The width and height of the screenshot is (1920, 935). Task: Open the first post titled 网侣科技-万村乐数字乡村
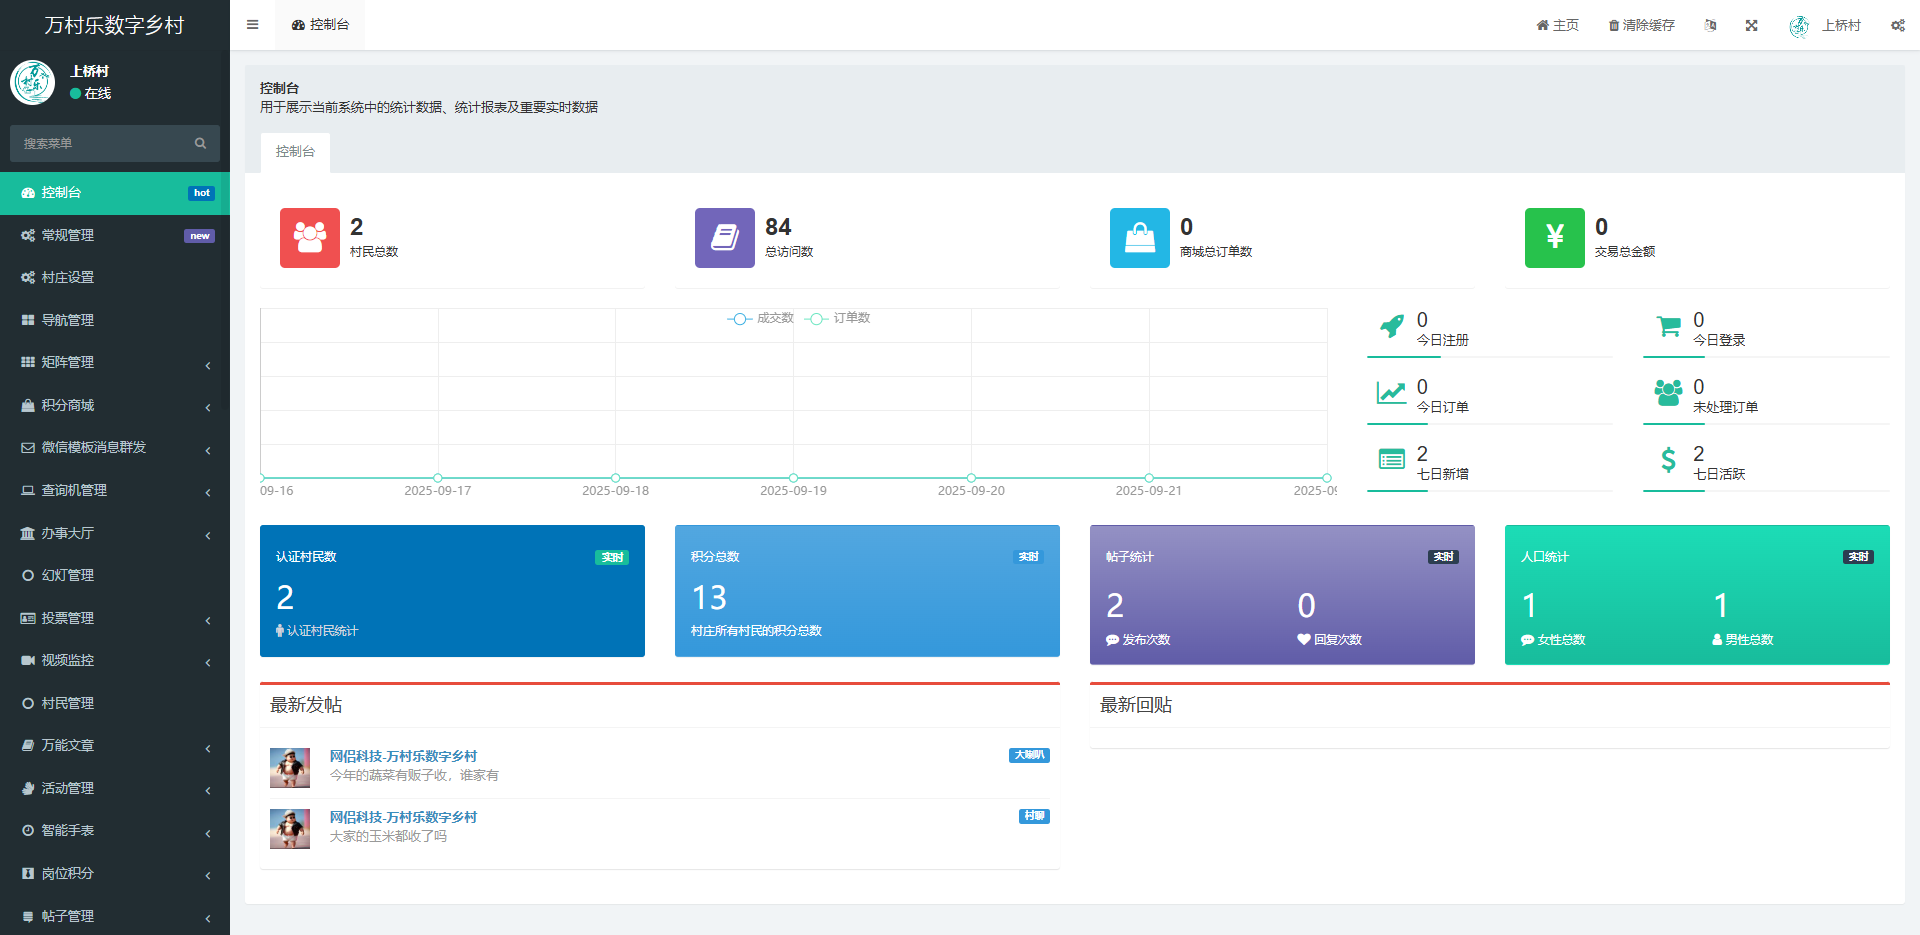point(403,756)
